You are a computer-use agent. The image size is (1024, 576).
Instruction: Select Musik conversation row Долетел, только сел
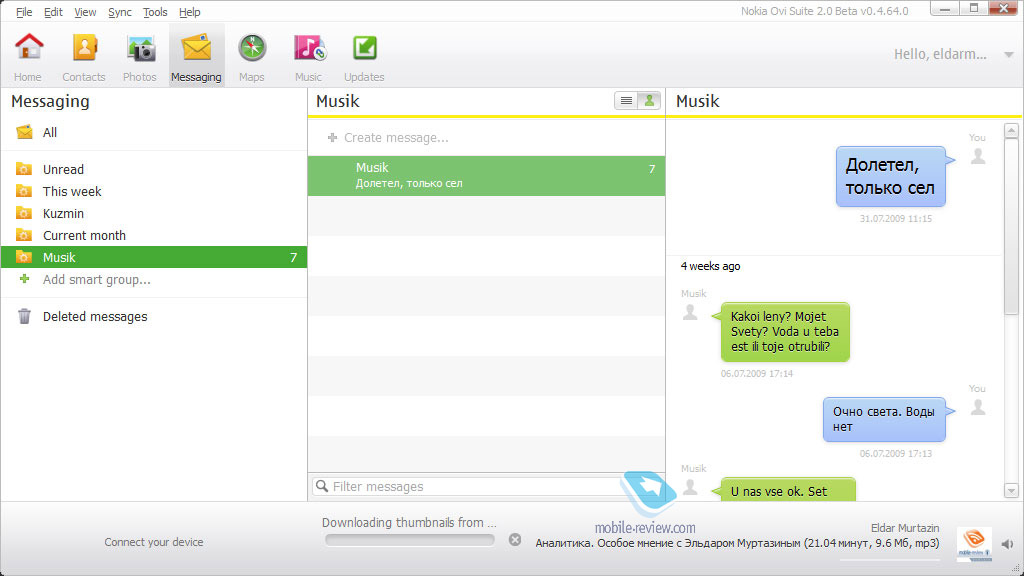click(487, 176)
